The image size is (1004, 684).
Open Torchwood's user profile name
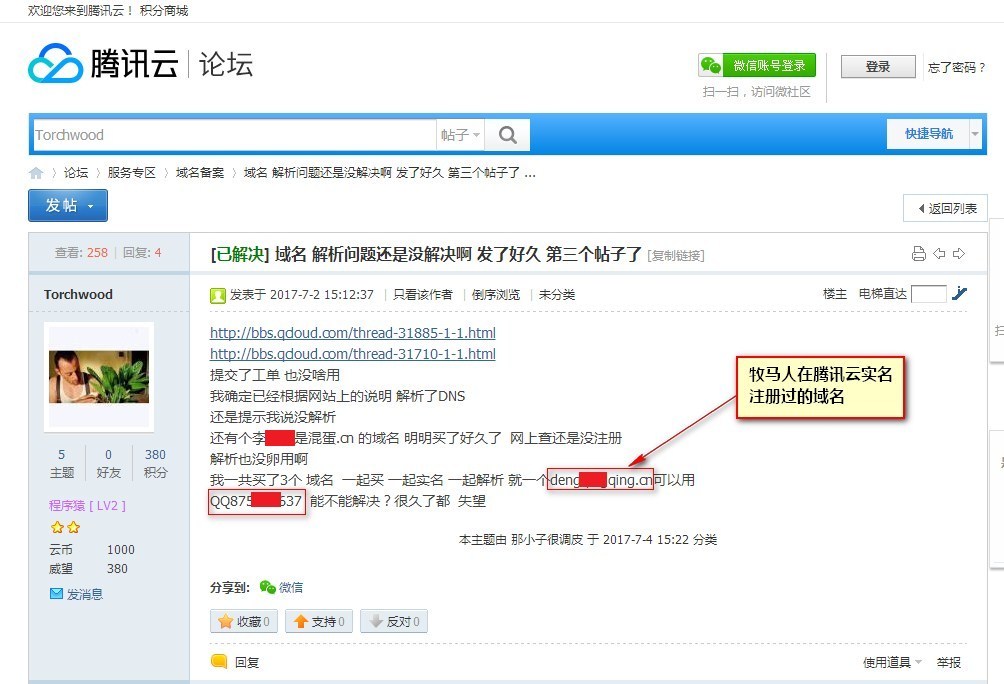point(78,294)
